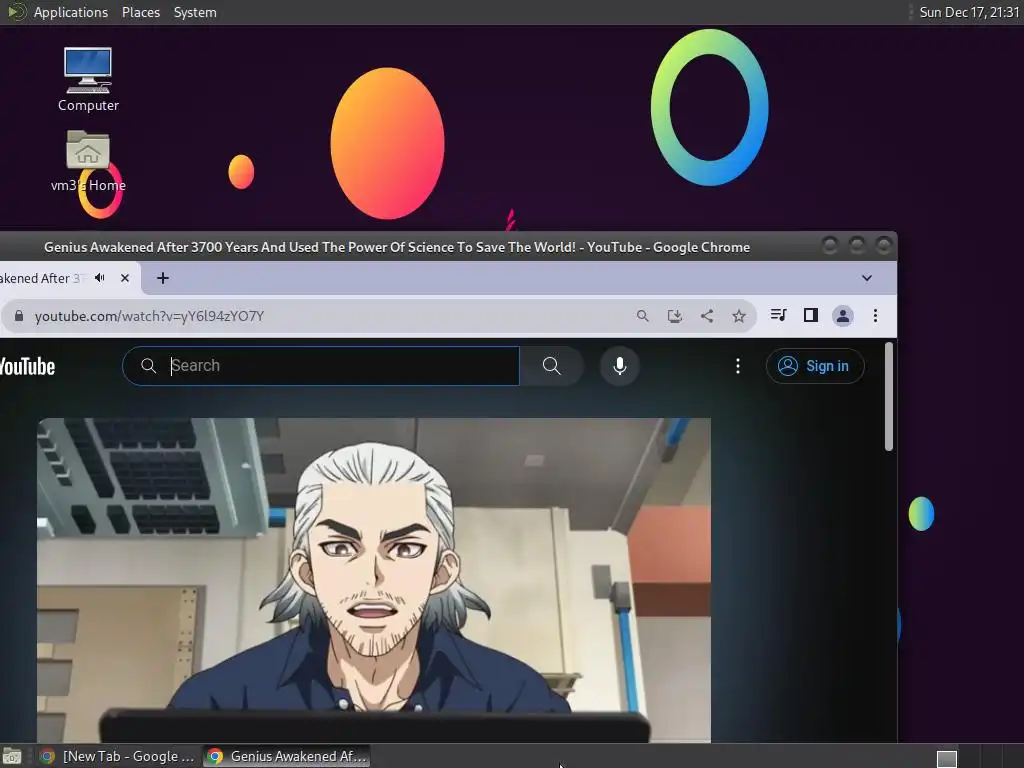
Task: Mute the tab via its speaker icon
Action: click(100, 278)
